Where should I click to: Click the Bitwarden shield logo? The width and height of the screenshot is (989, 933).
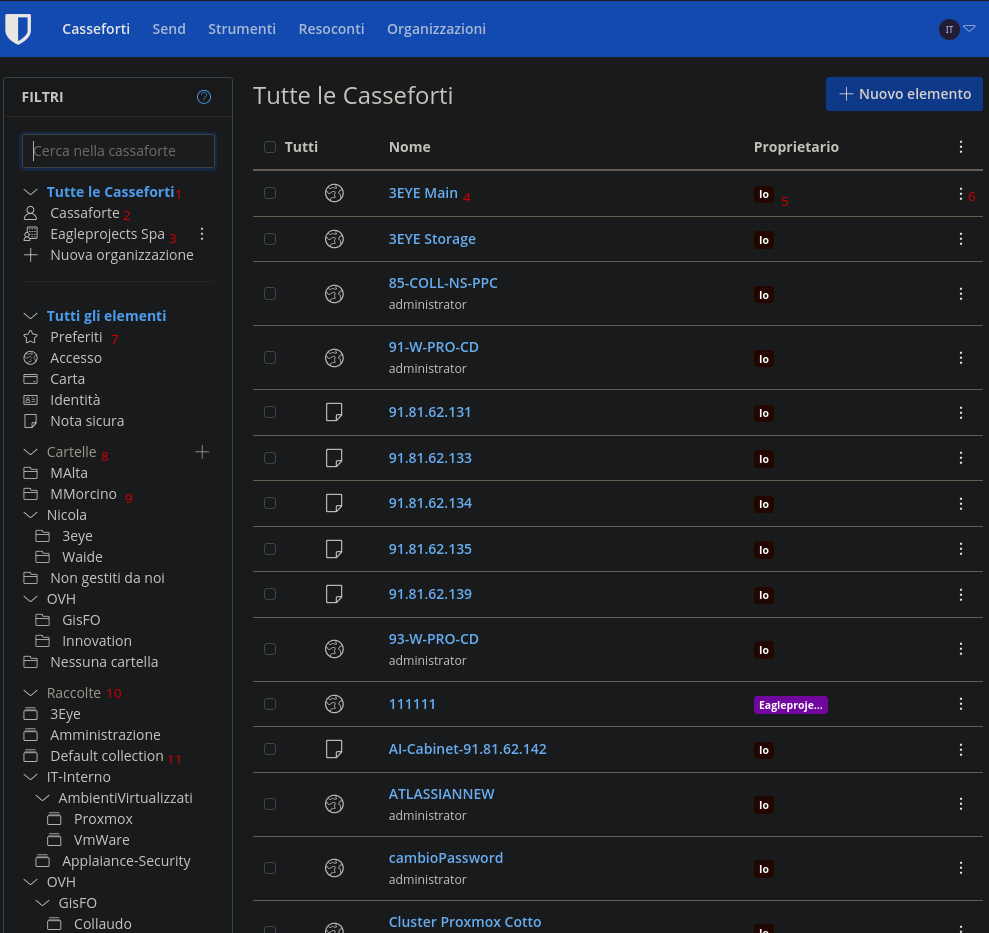pyautogui.click(x=18, y=29)
